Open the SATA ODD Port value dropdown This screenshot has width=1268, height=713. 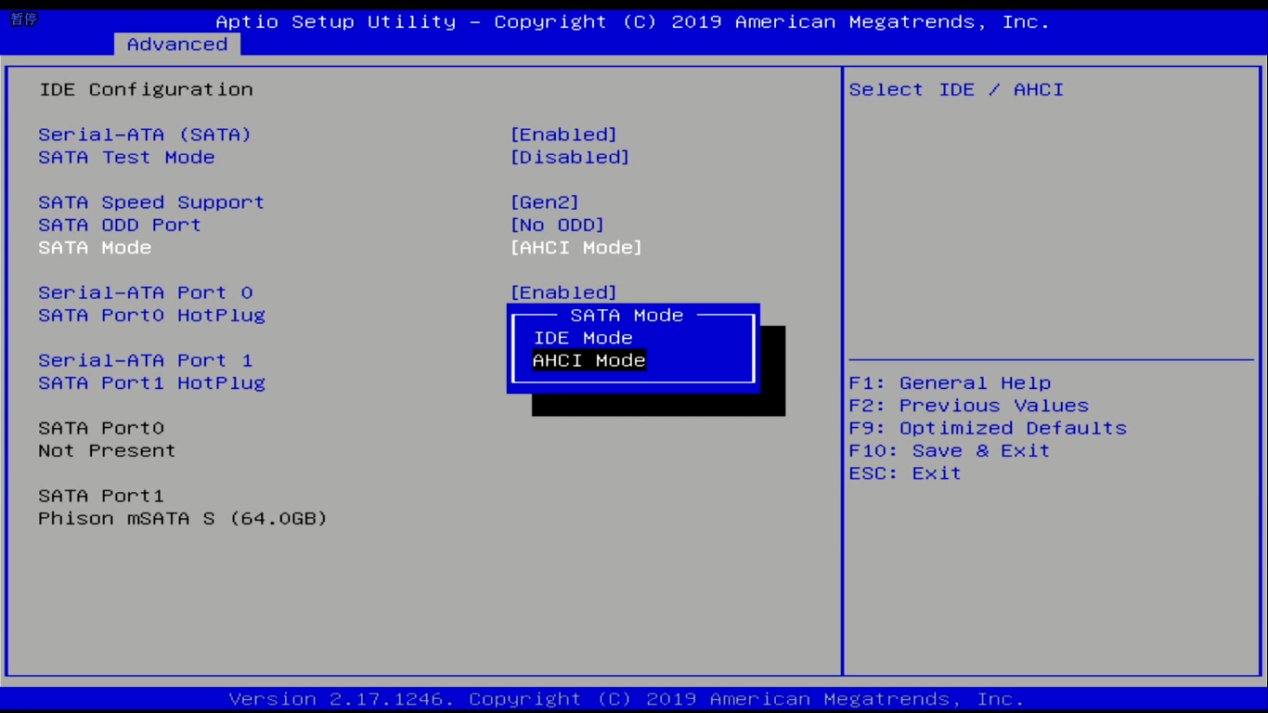pos(557,226)
